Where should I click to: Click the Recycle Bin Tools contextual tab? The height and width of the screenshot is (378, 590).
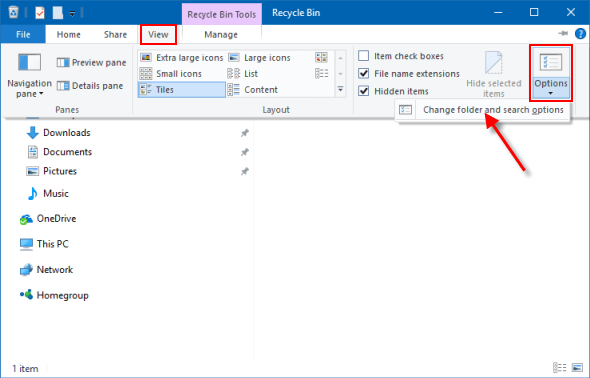222,14
